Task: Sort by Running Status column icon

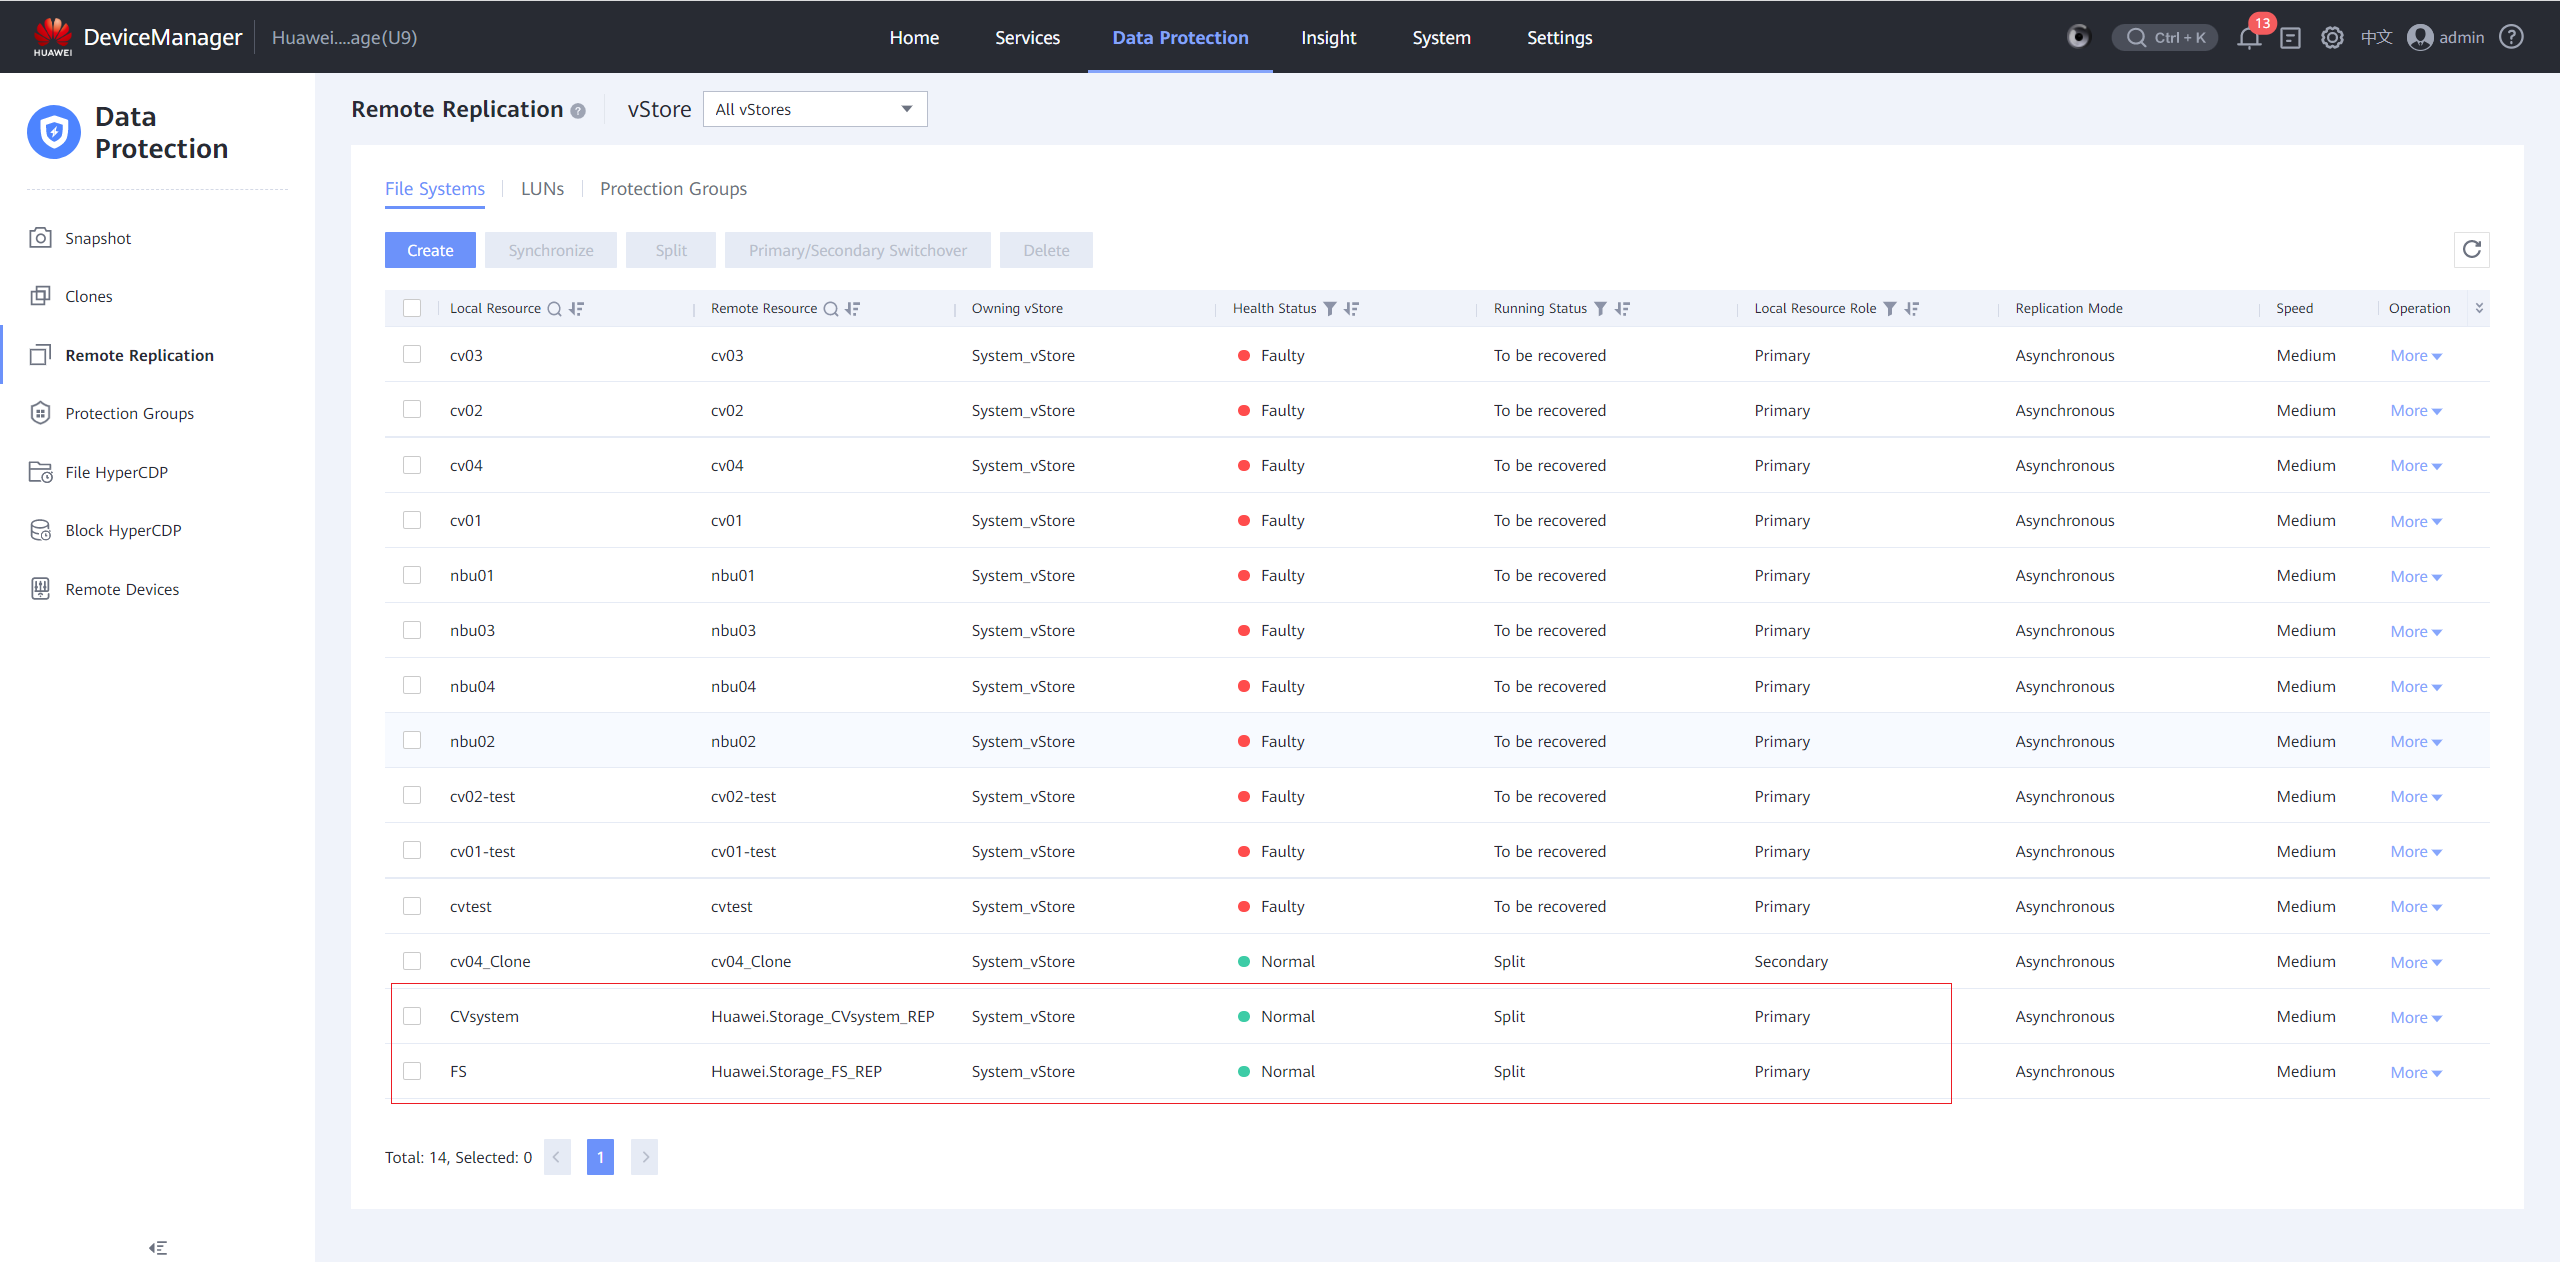Action: click(1622, 309)
